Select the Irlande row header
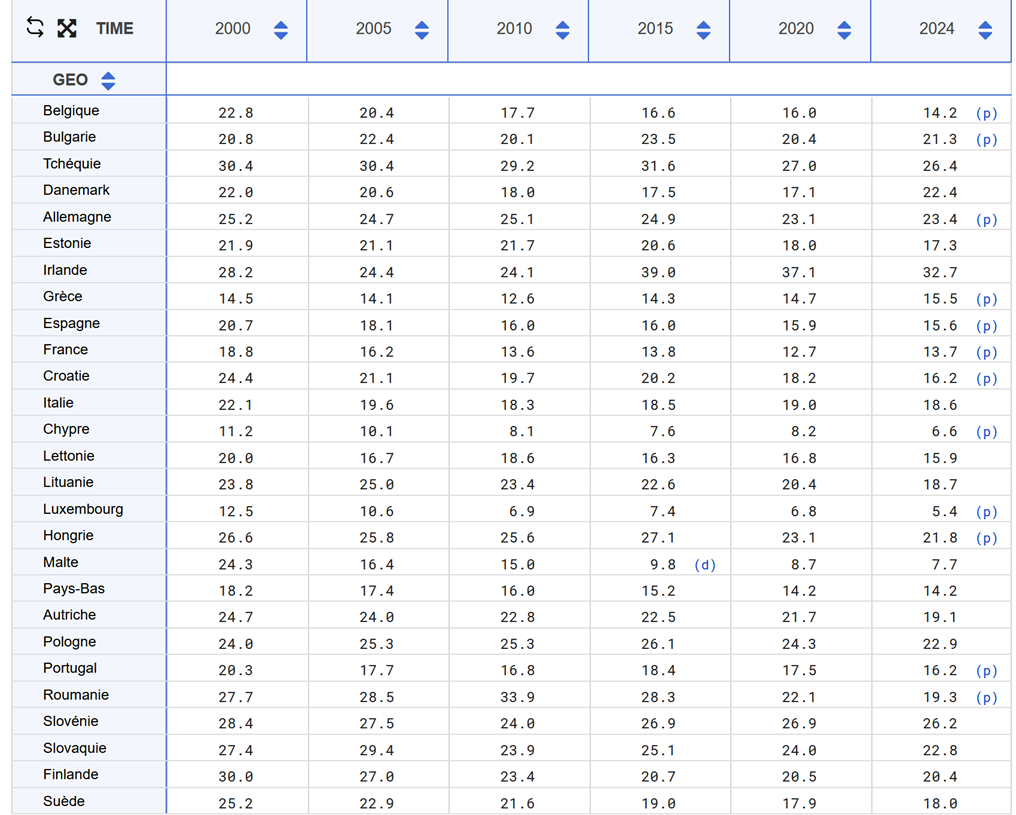This screenshot has width=1016, height=815. [x=65, y=270]
